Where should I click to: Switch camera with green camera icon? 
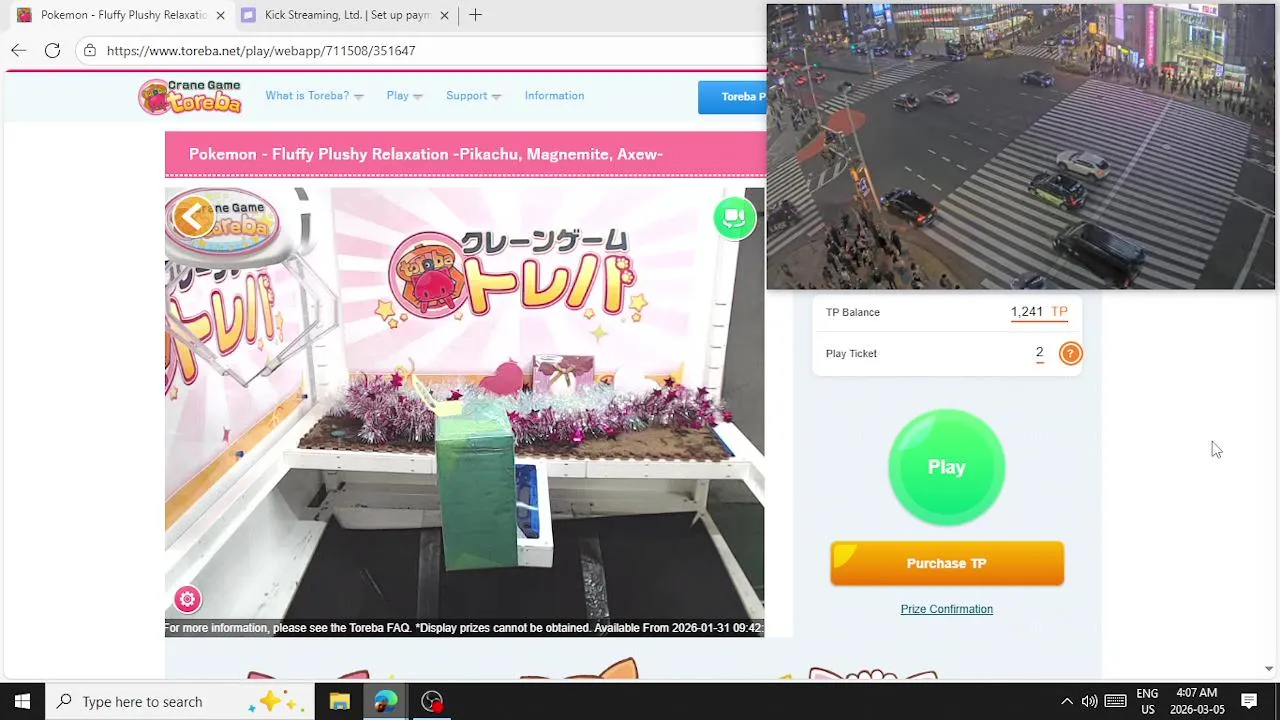pos(735,218)
